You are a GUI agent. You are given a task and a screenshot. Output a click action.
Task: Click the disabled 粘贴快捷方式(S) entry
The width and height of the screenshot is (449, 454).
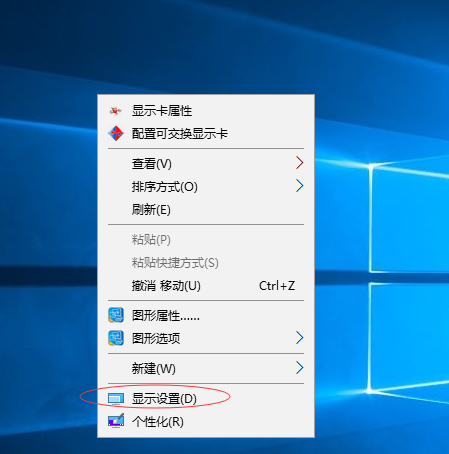coord(175,263)
